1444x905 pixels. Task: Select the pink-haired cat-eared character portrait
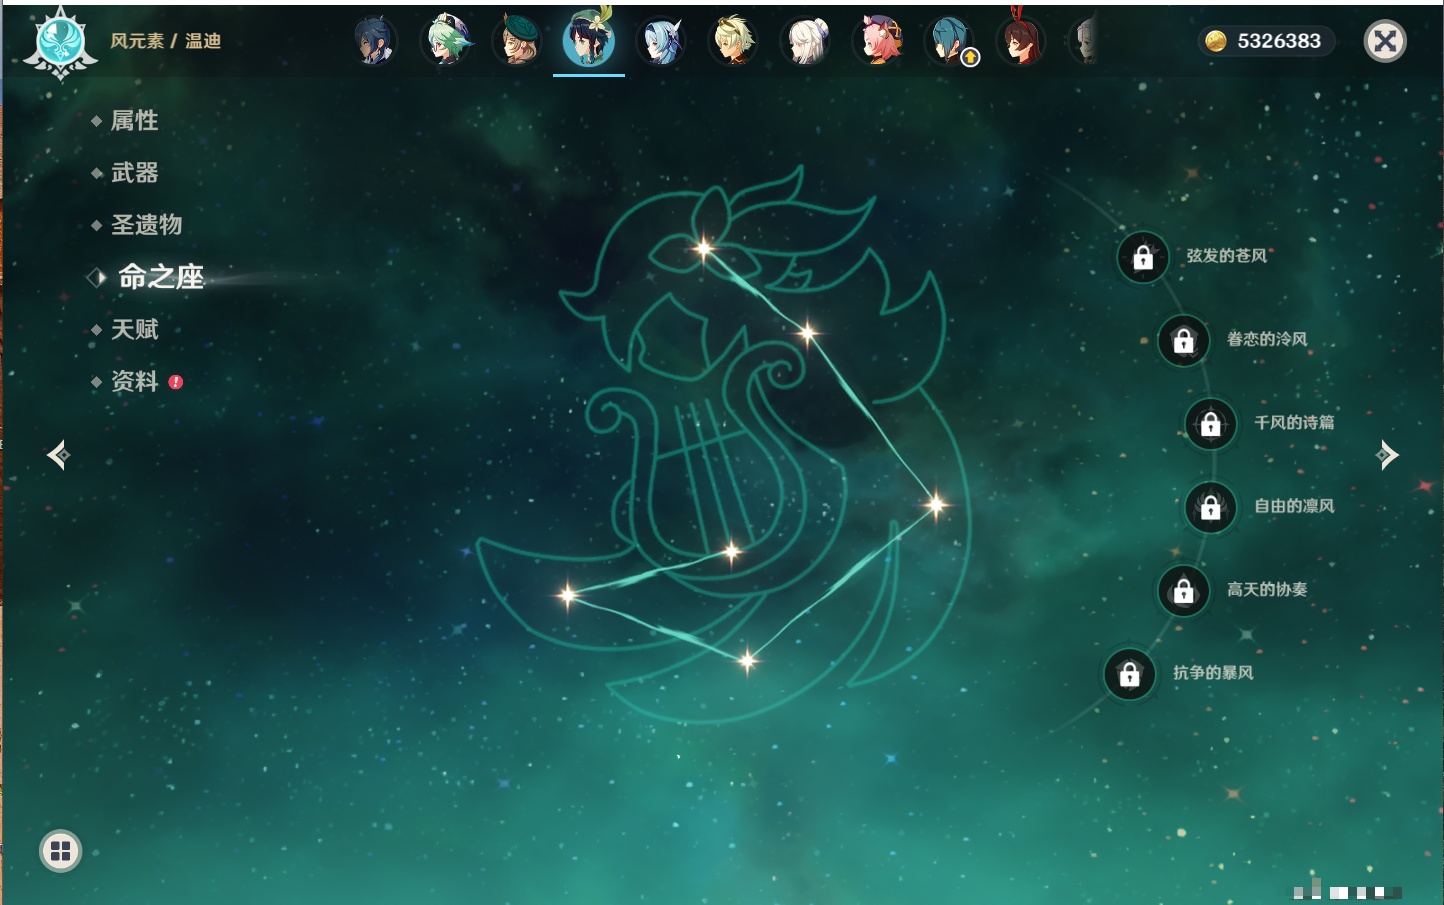click(877, 41)
